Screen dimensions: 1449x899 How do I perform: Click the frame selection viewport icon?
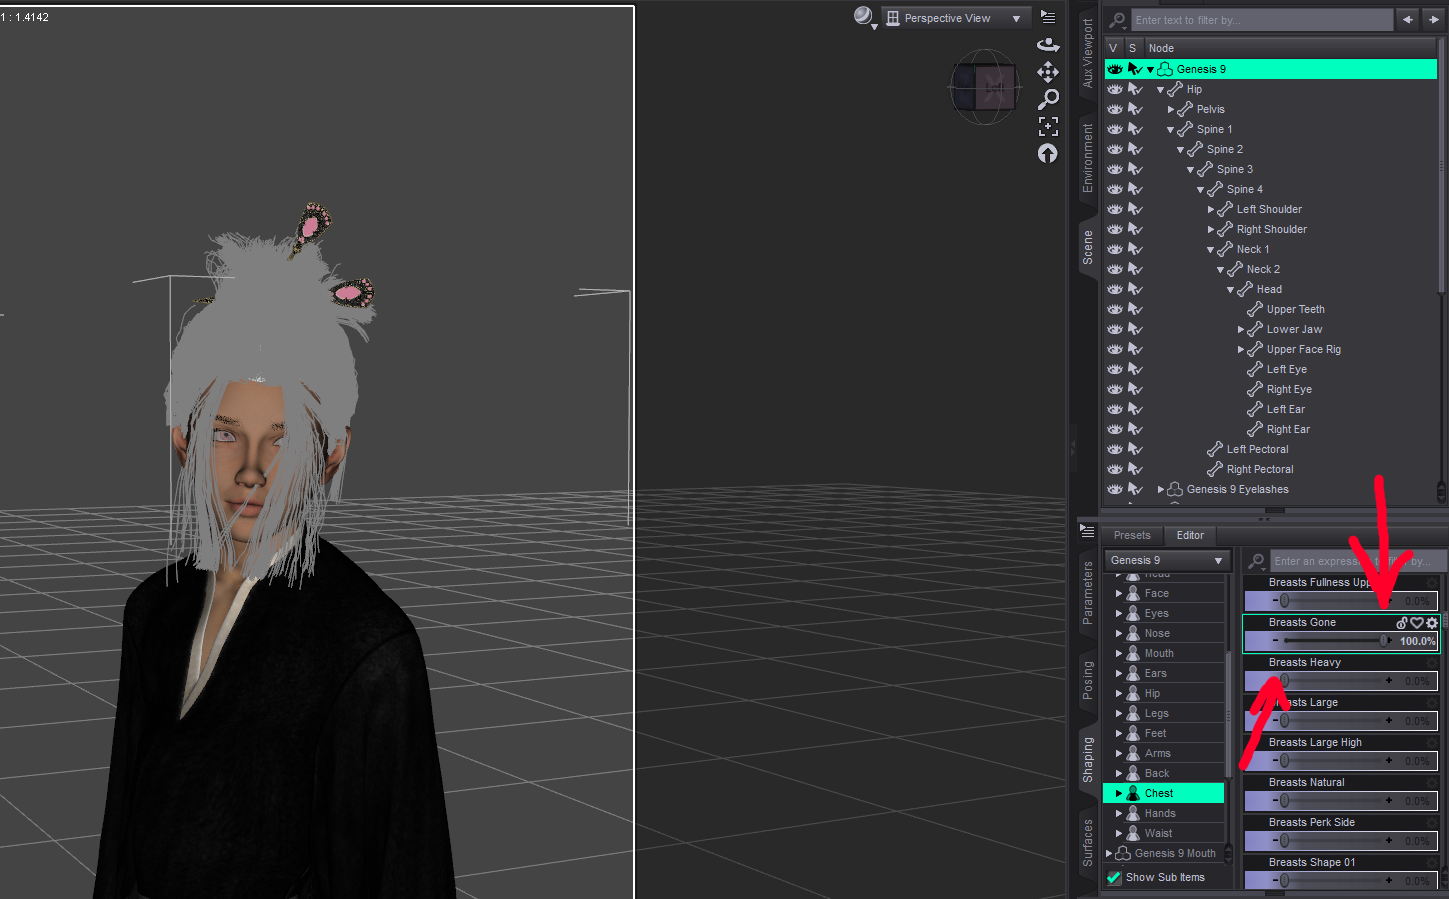1048,126
